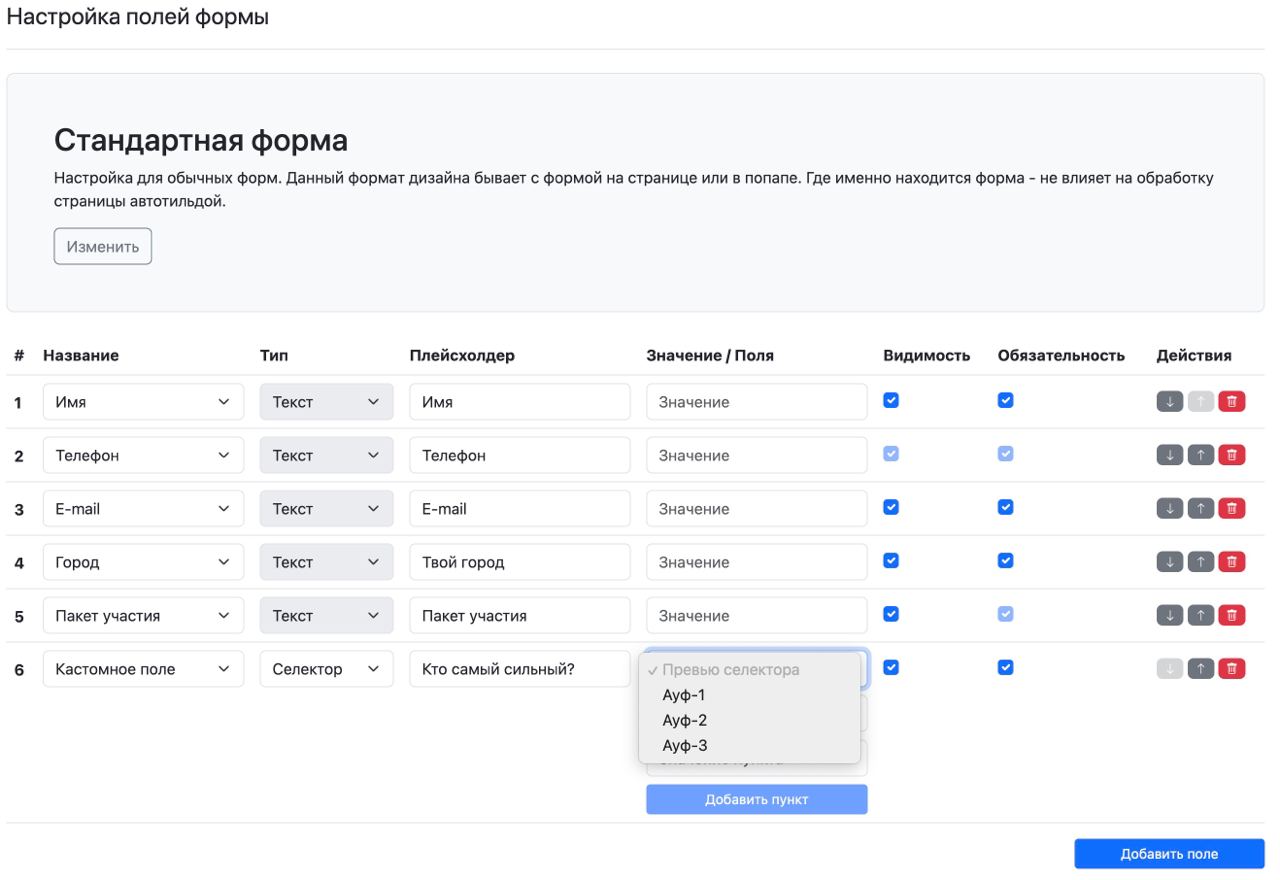Delete the Кастомное поле row
The height and width of the screenshot is (880, 1280).
tap(1231, 669)
